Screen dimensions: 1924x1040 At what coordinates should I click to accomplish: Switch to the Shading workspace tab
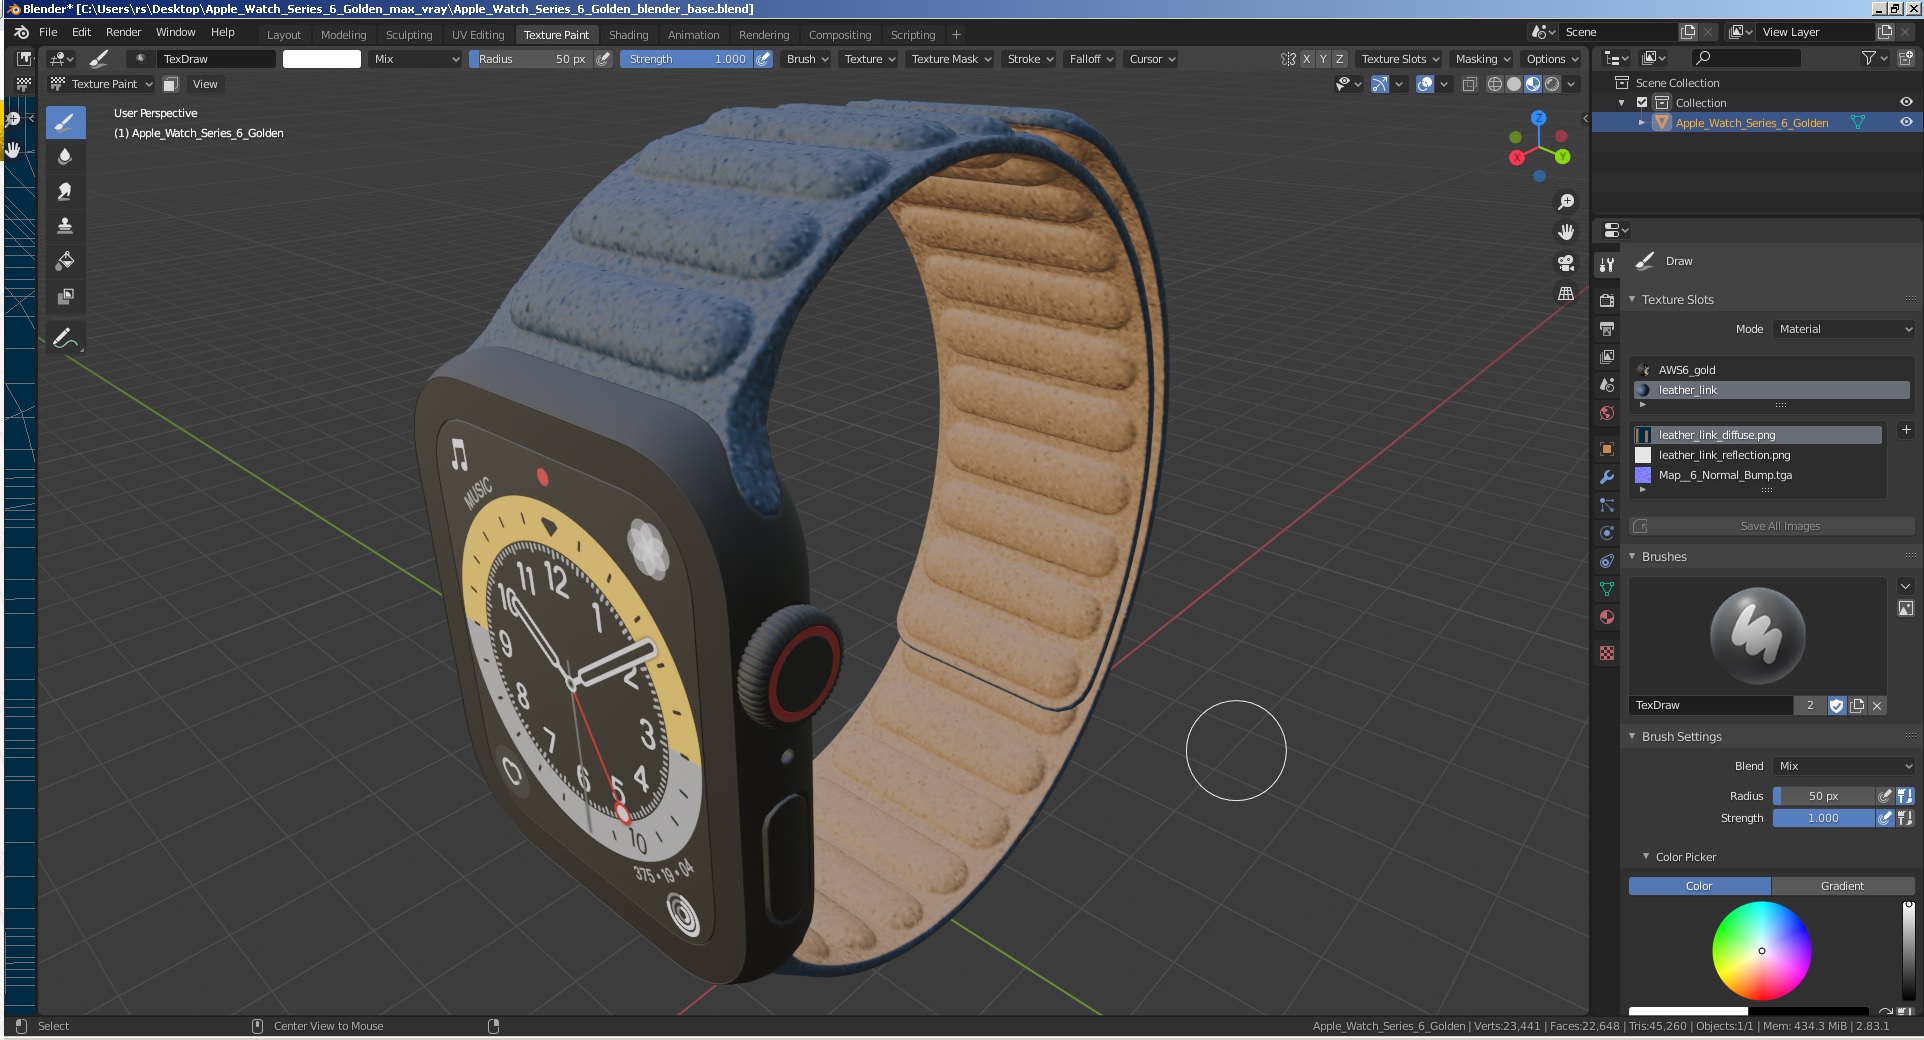point(628,35)
